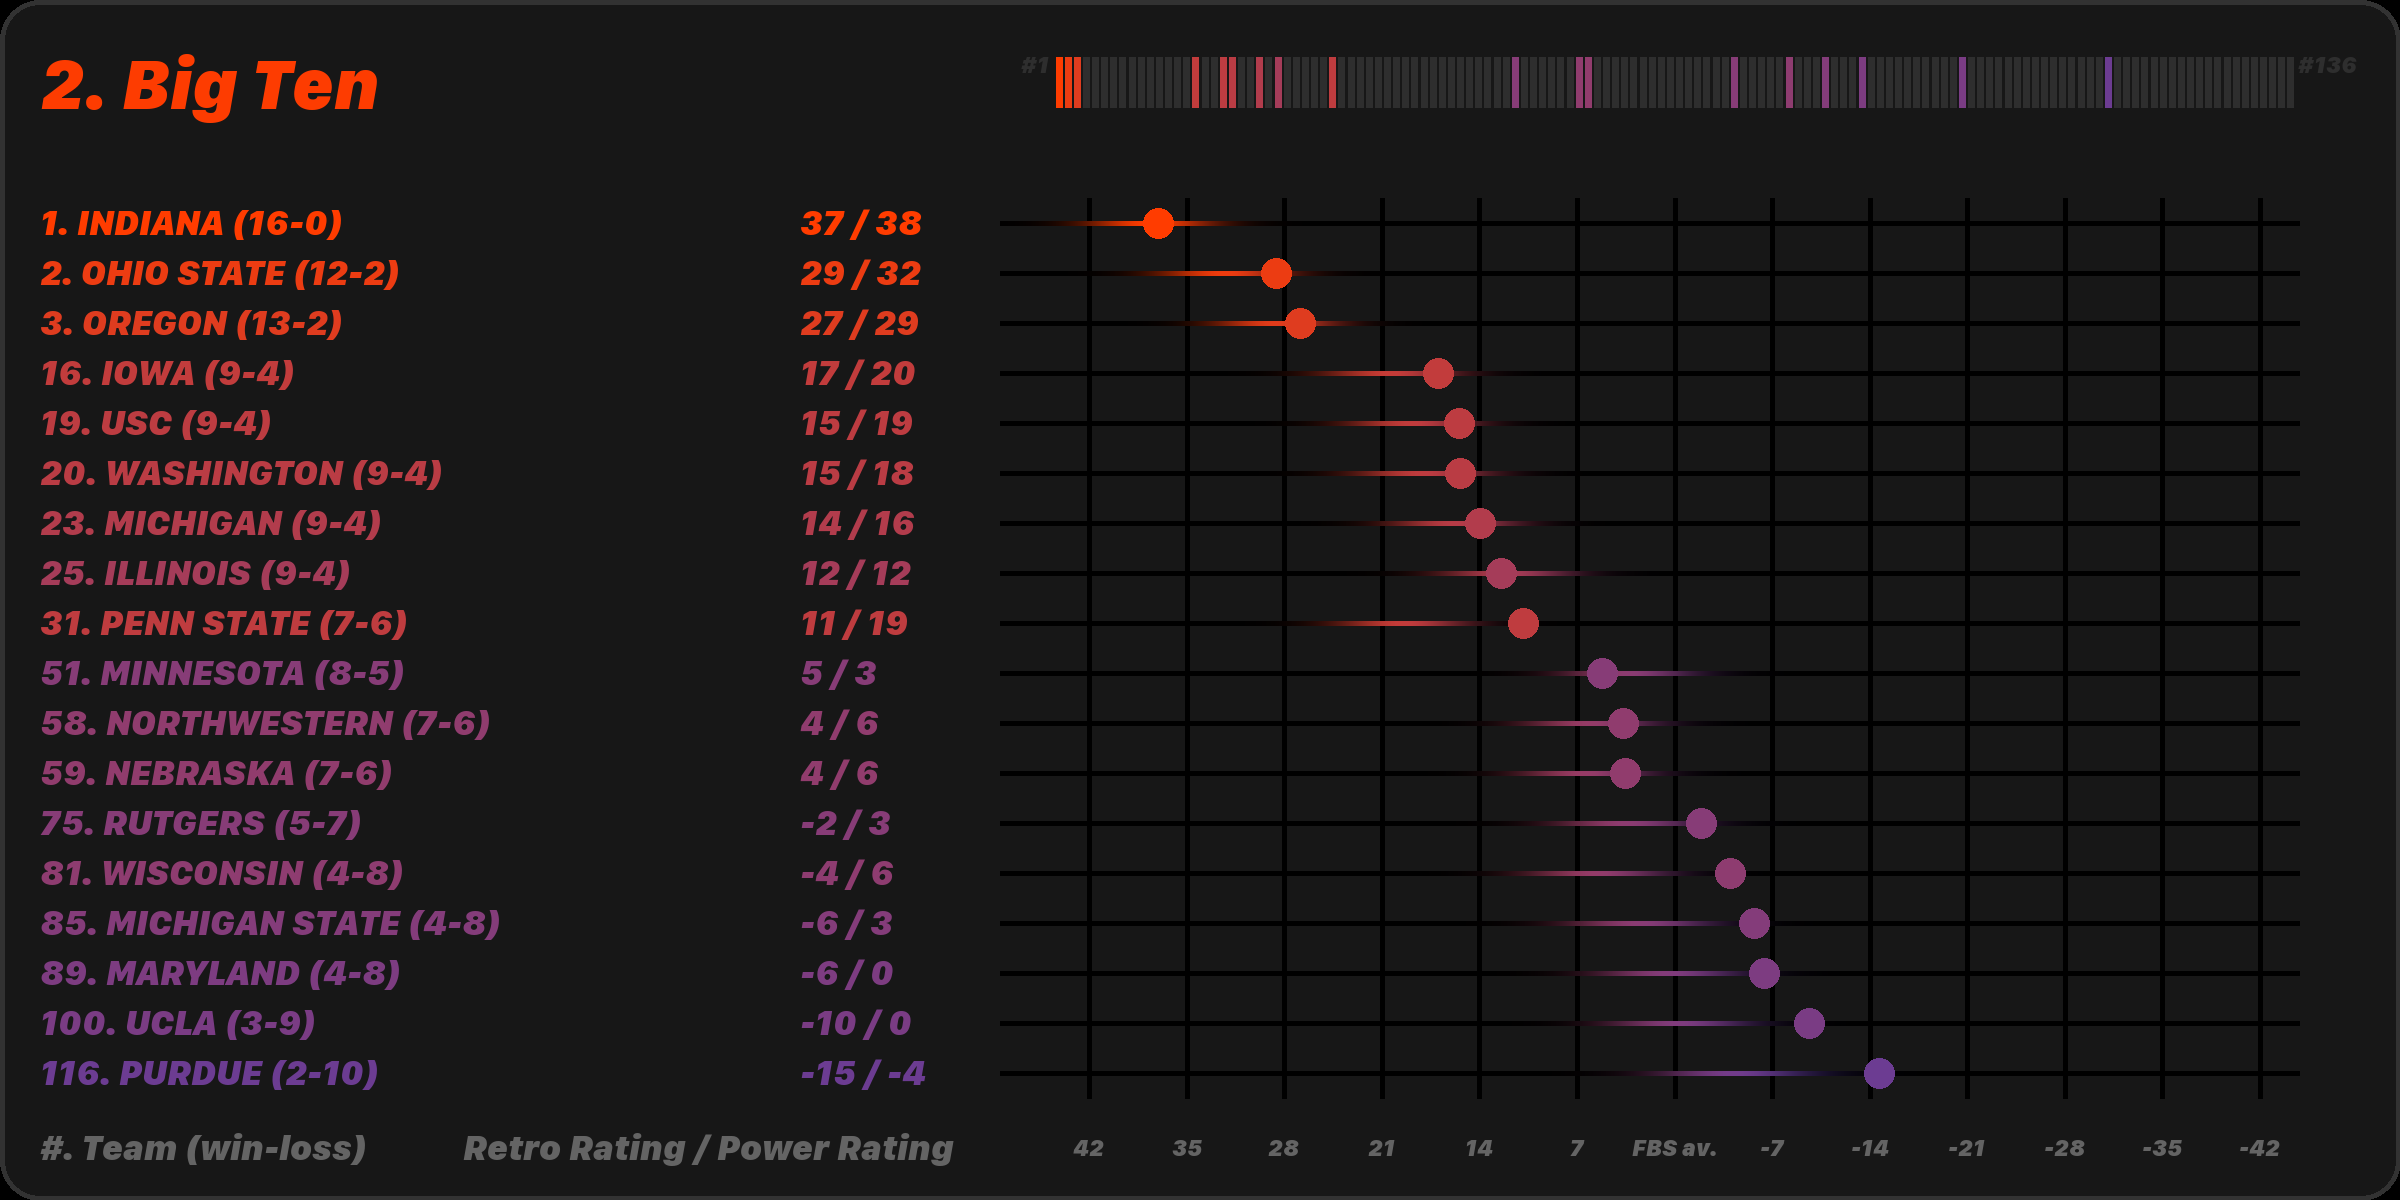Select UCLA's data point on the chart
The image size is (2400, 1200).
1809,1023
